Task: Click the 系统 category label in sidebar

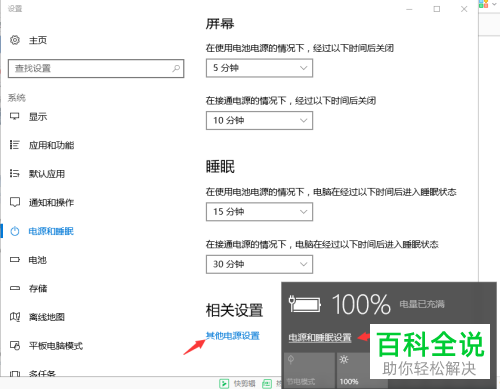Action: tap(17, 98)
